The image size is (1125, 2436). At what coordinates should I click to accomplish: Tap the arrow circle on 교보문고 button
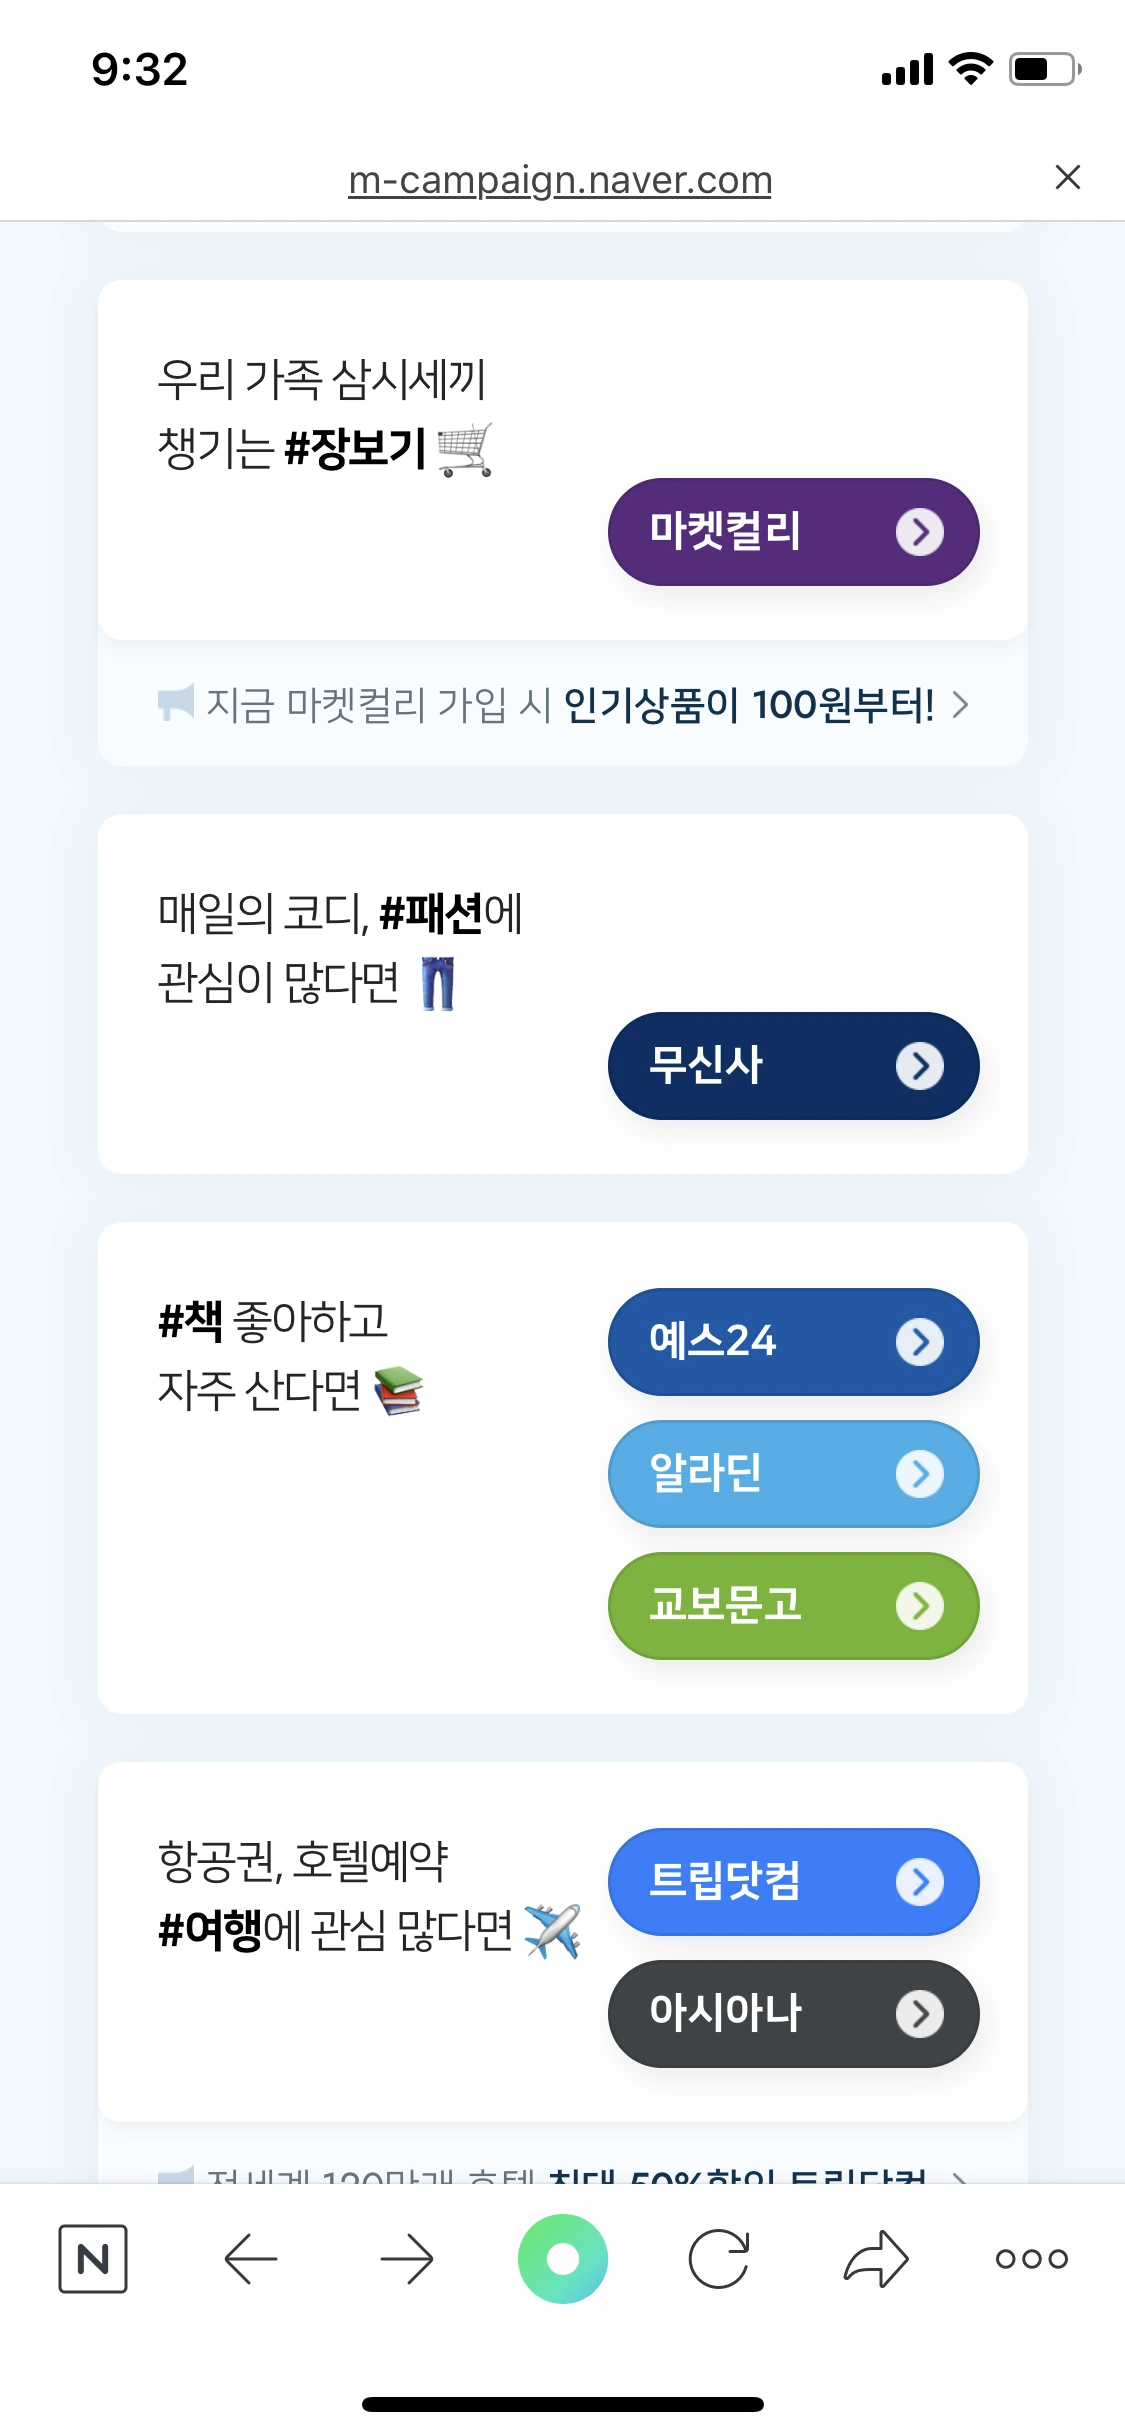[x=920, y=1605]
